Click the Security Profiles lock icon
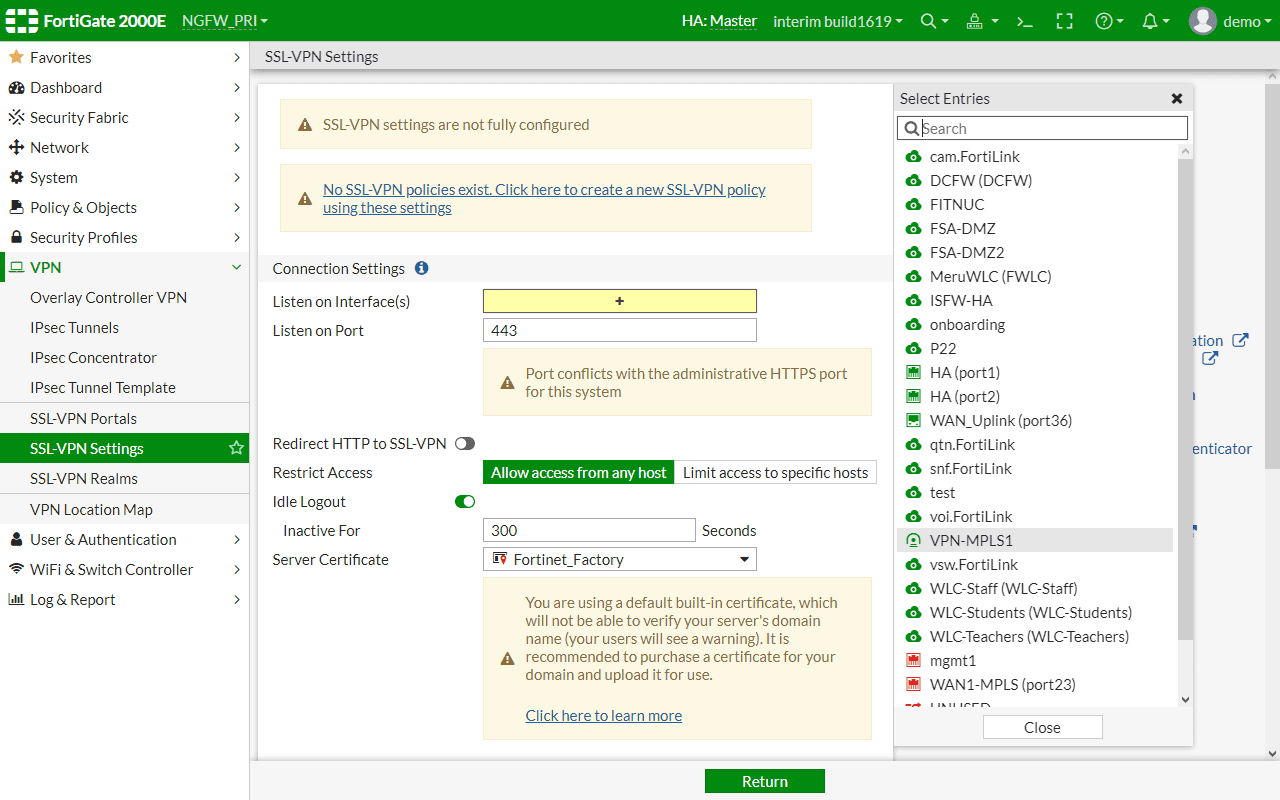Image resolution: width=1280 pixels, height=800 pixels. 16,237
